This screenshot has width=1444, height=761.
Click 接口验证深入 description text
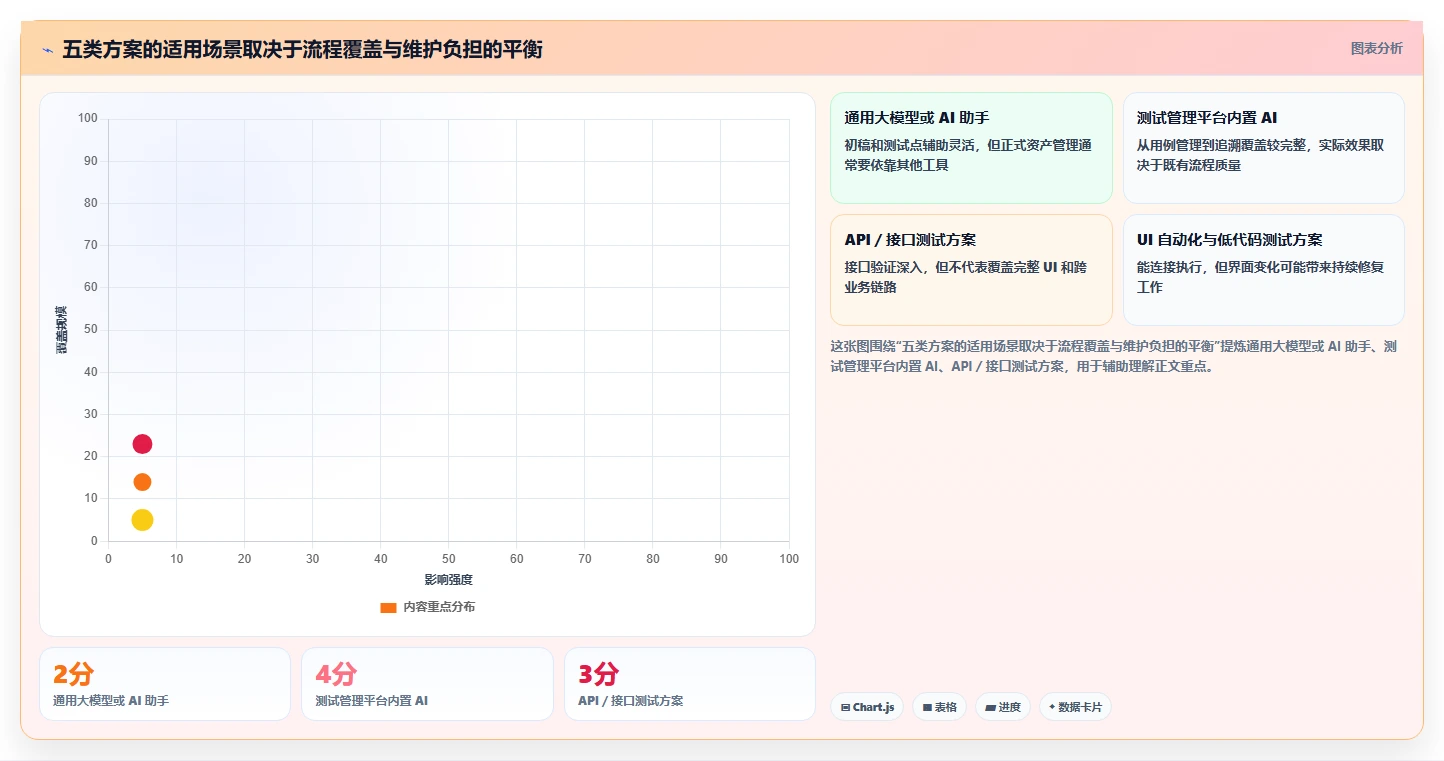pos(967,277)
